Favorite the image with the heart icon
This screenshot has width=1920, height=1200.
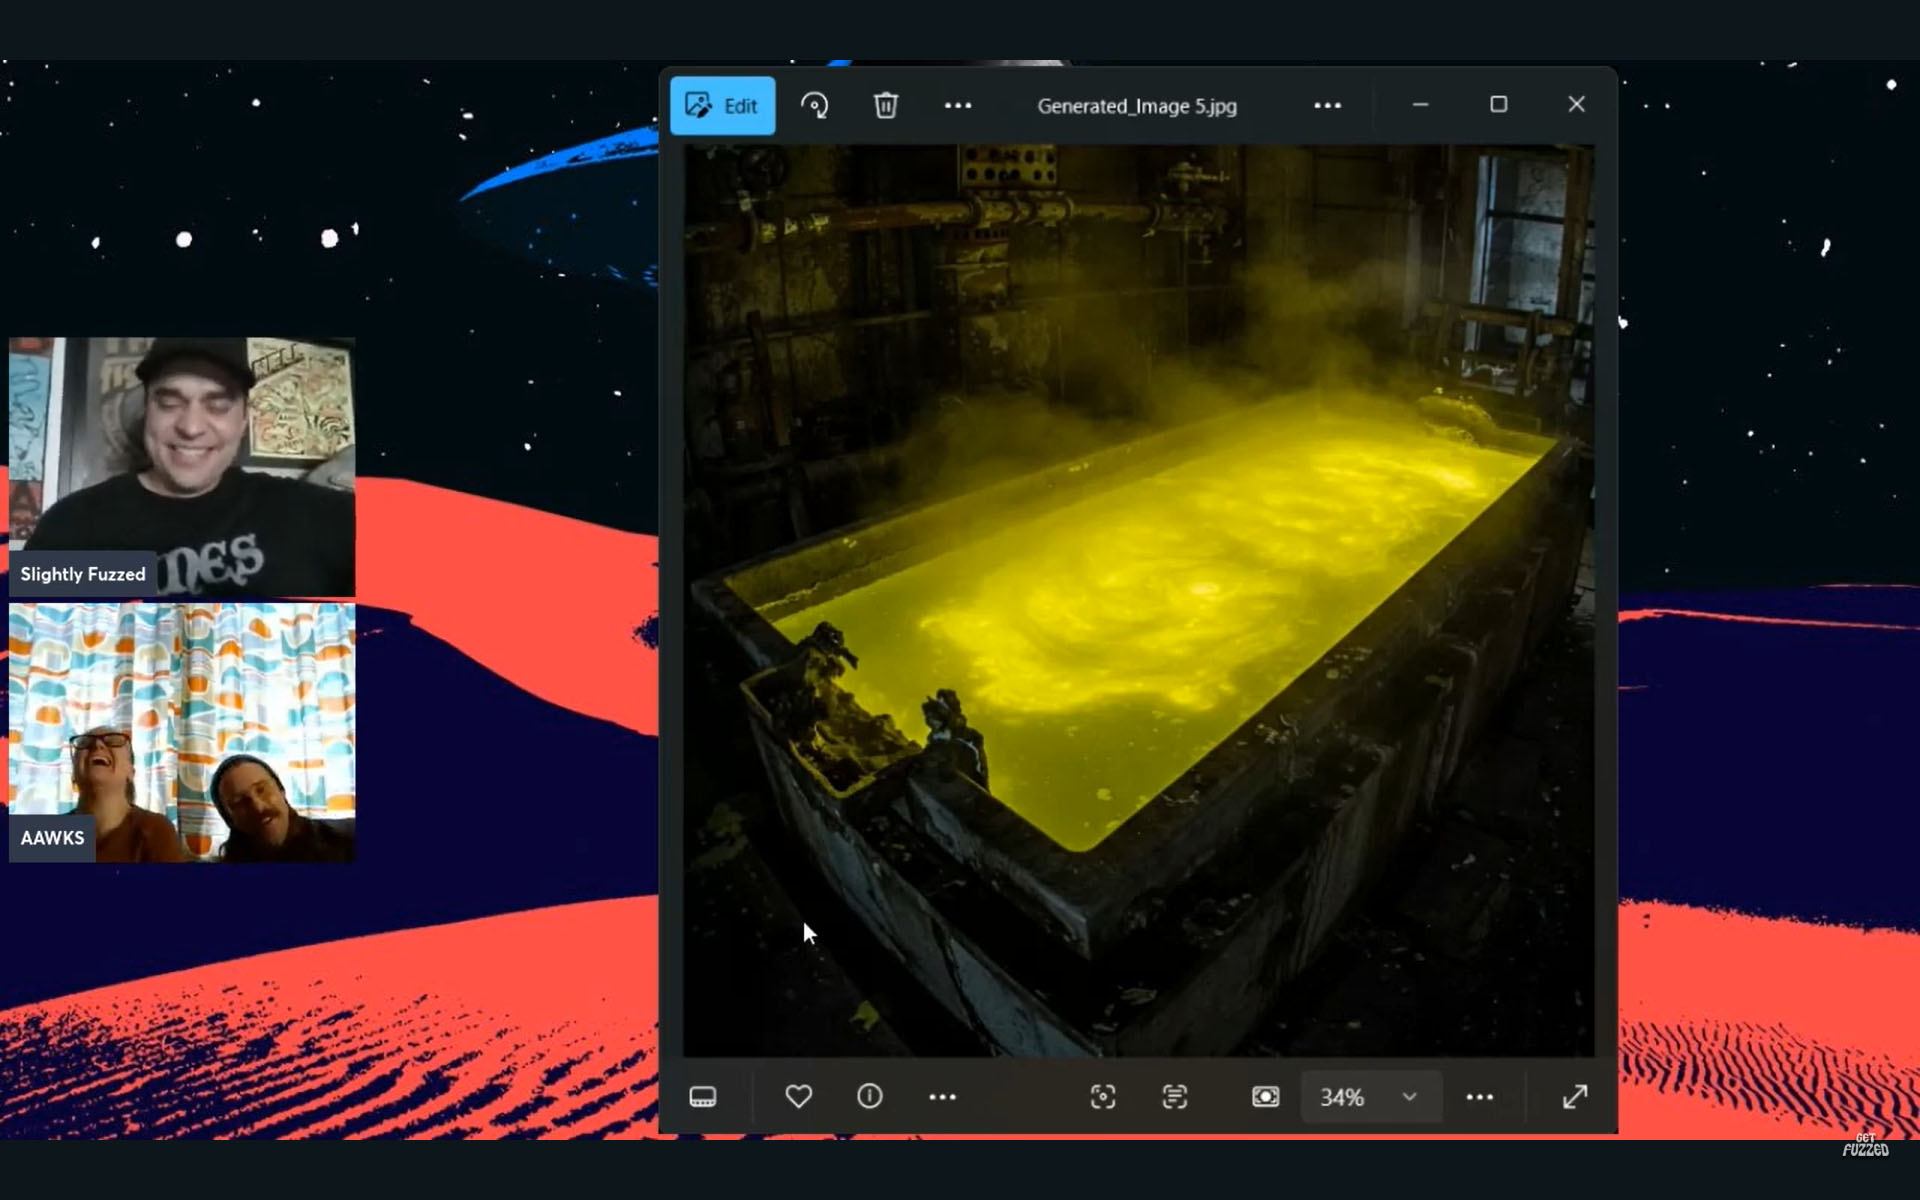(x=798, y=1097)
